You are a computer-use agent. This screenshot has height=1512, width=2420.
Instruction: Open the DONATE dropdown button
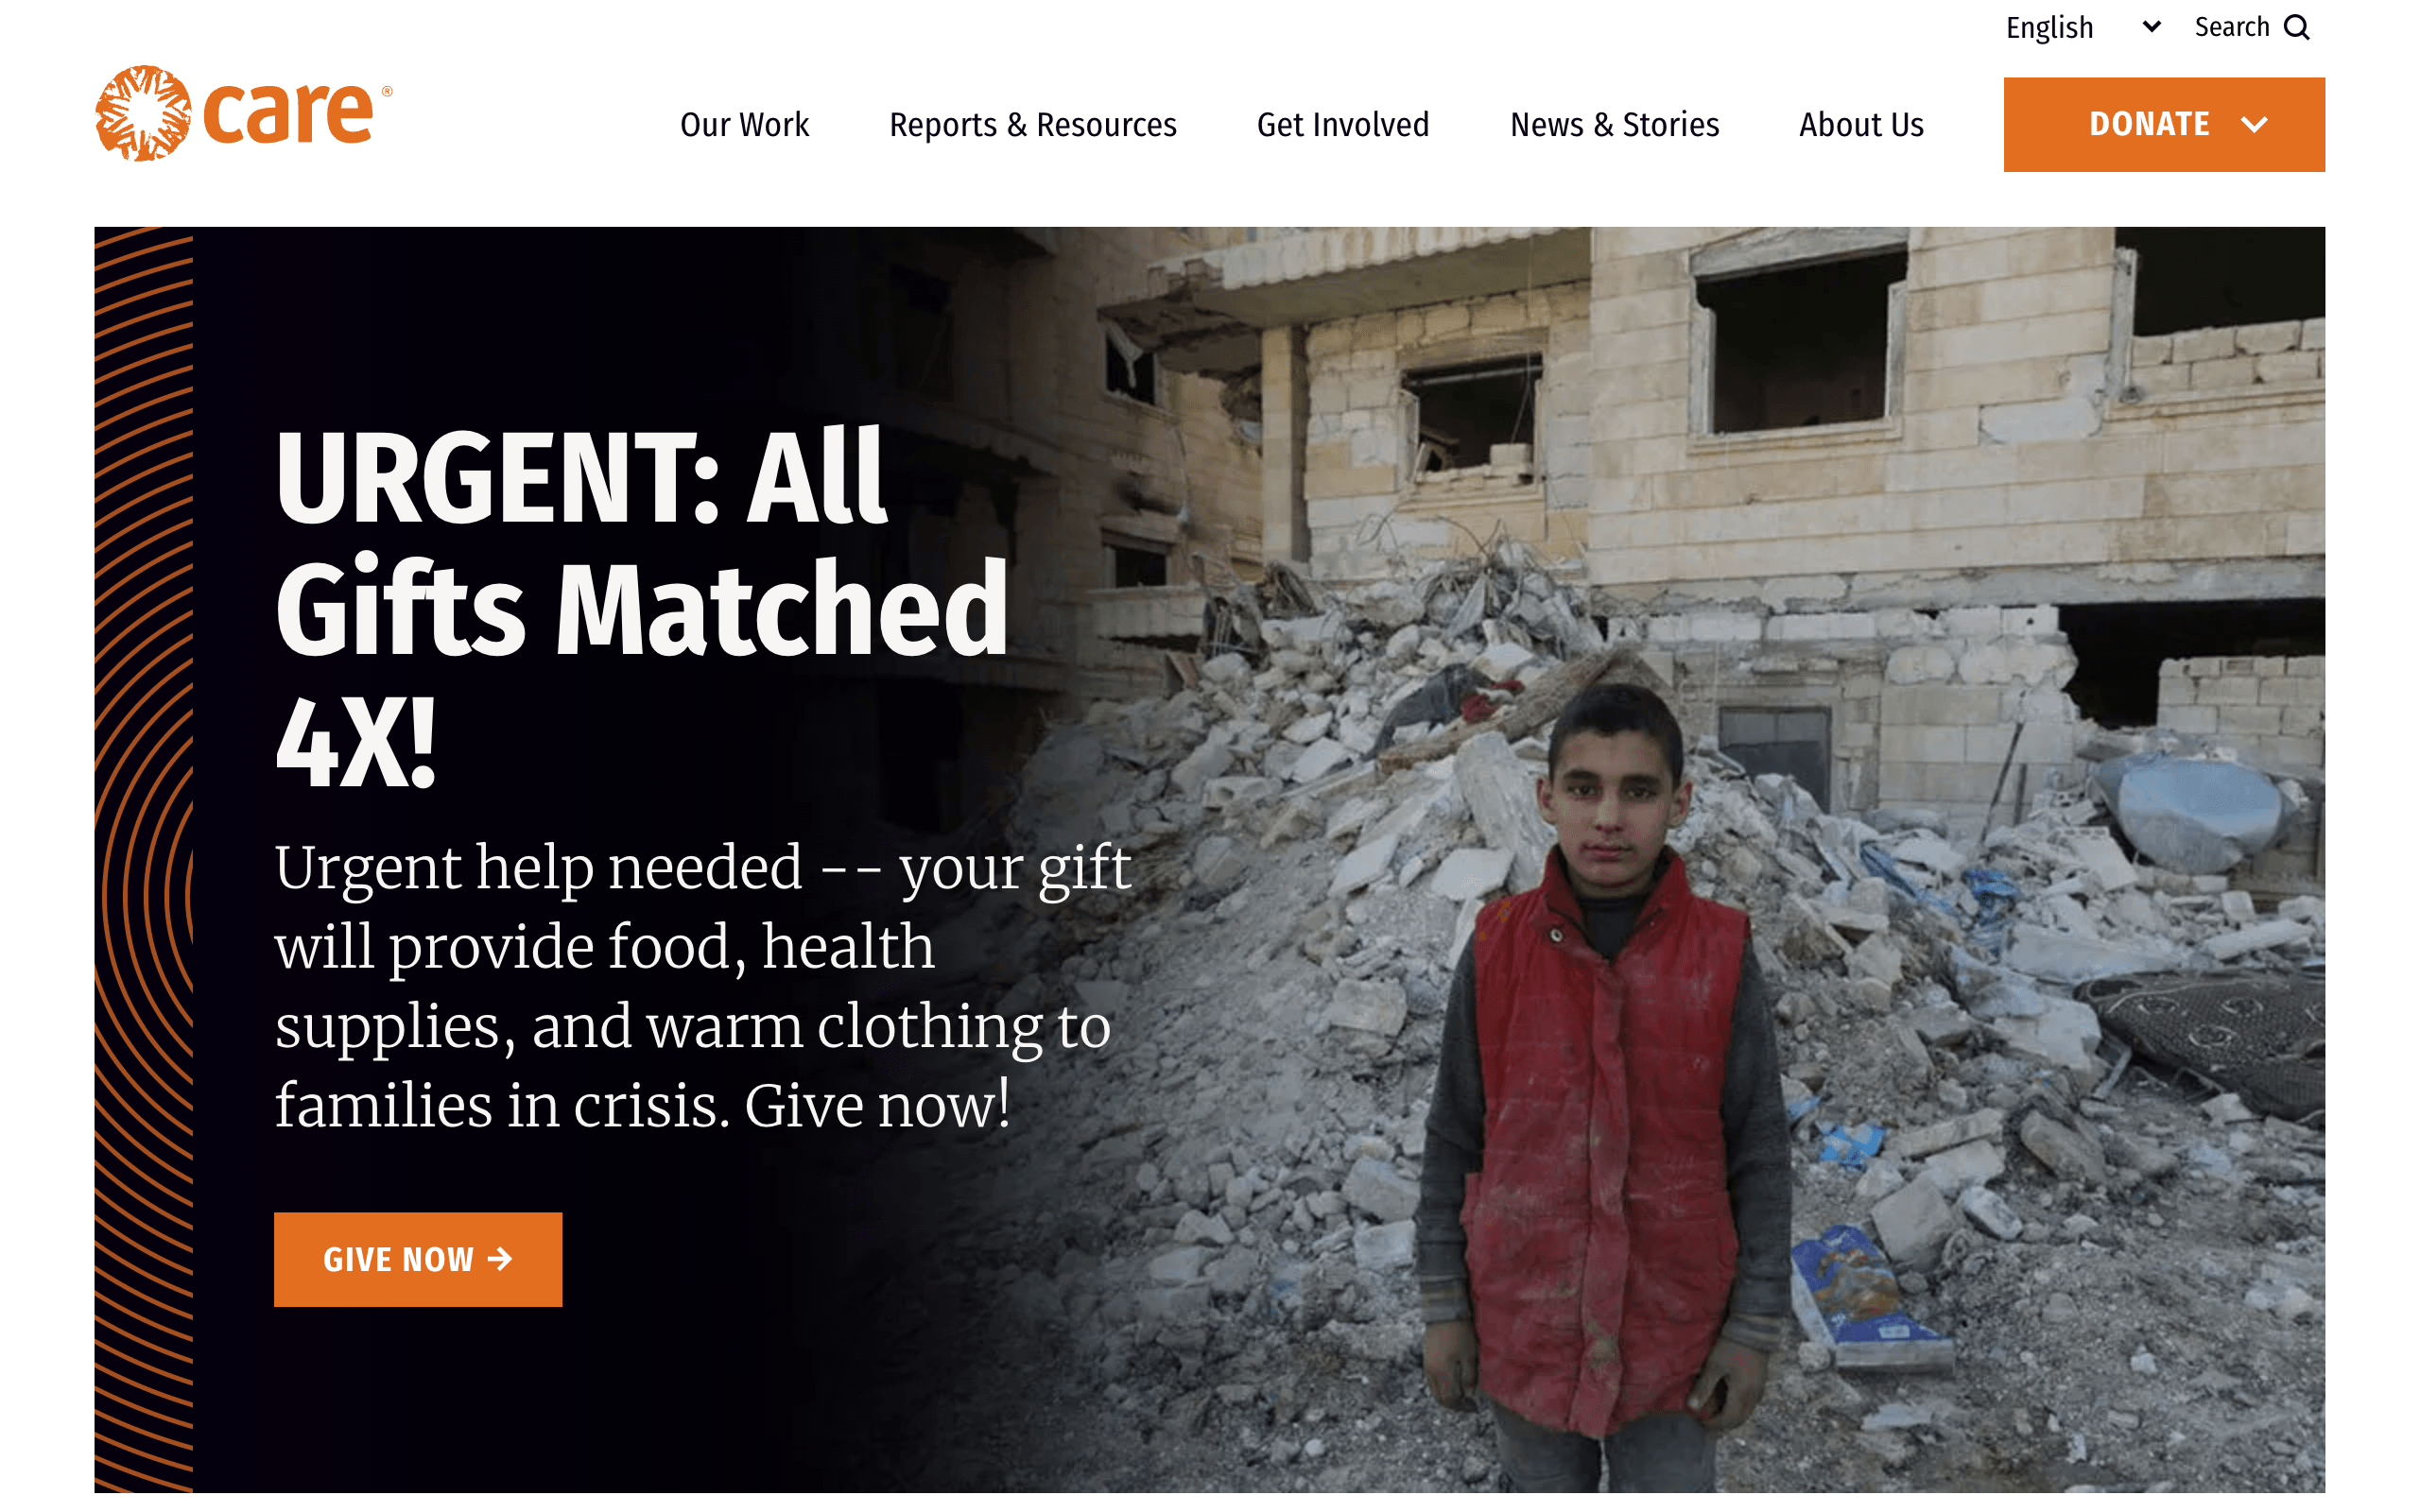click(x=2164, y=124)
